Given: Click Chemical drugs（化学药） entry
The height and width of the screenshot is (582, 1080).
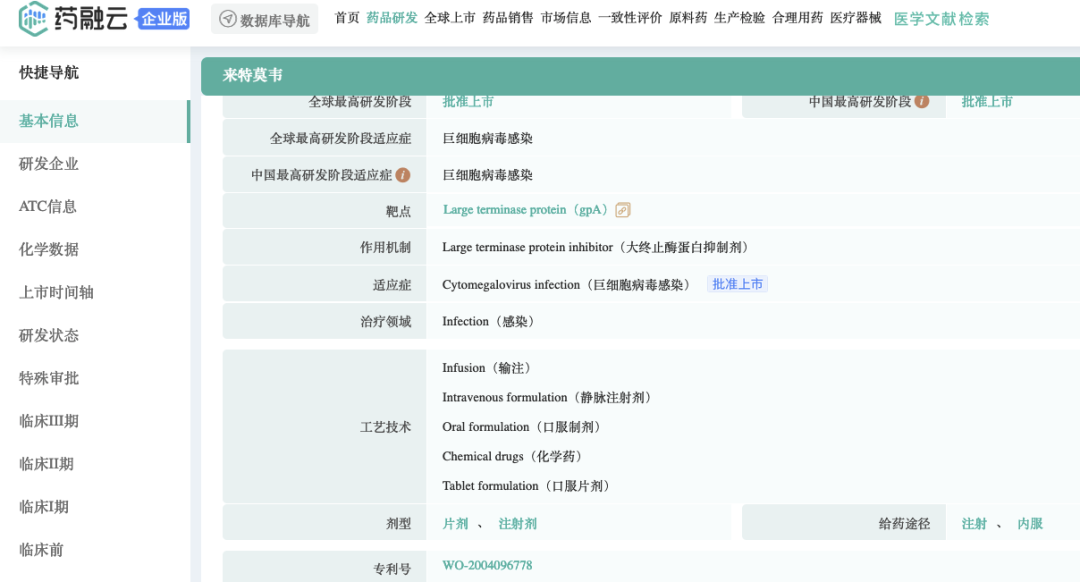Looking at the screenshot, I should [x=513, y=457].
